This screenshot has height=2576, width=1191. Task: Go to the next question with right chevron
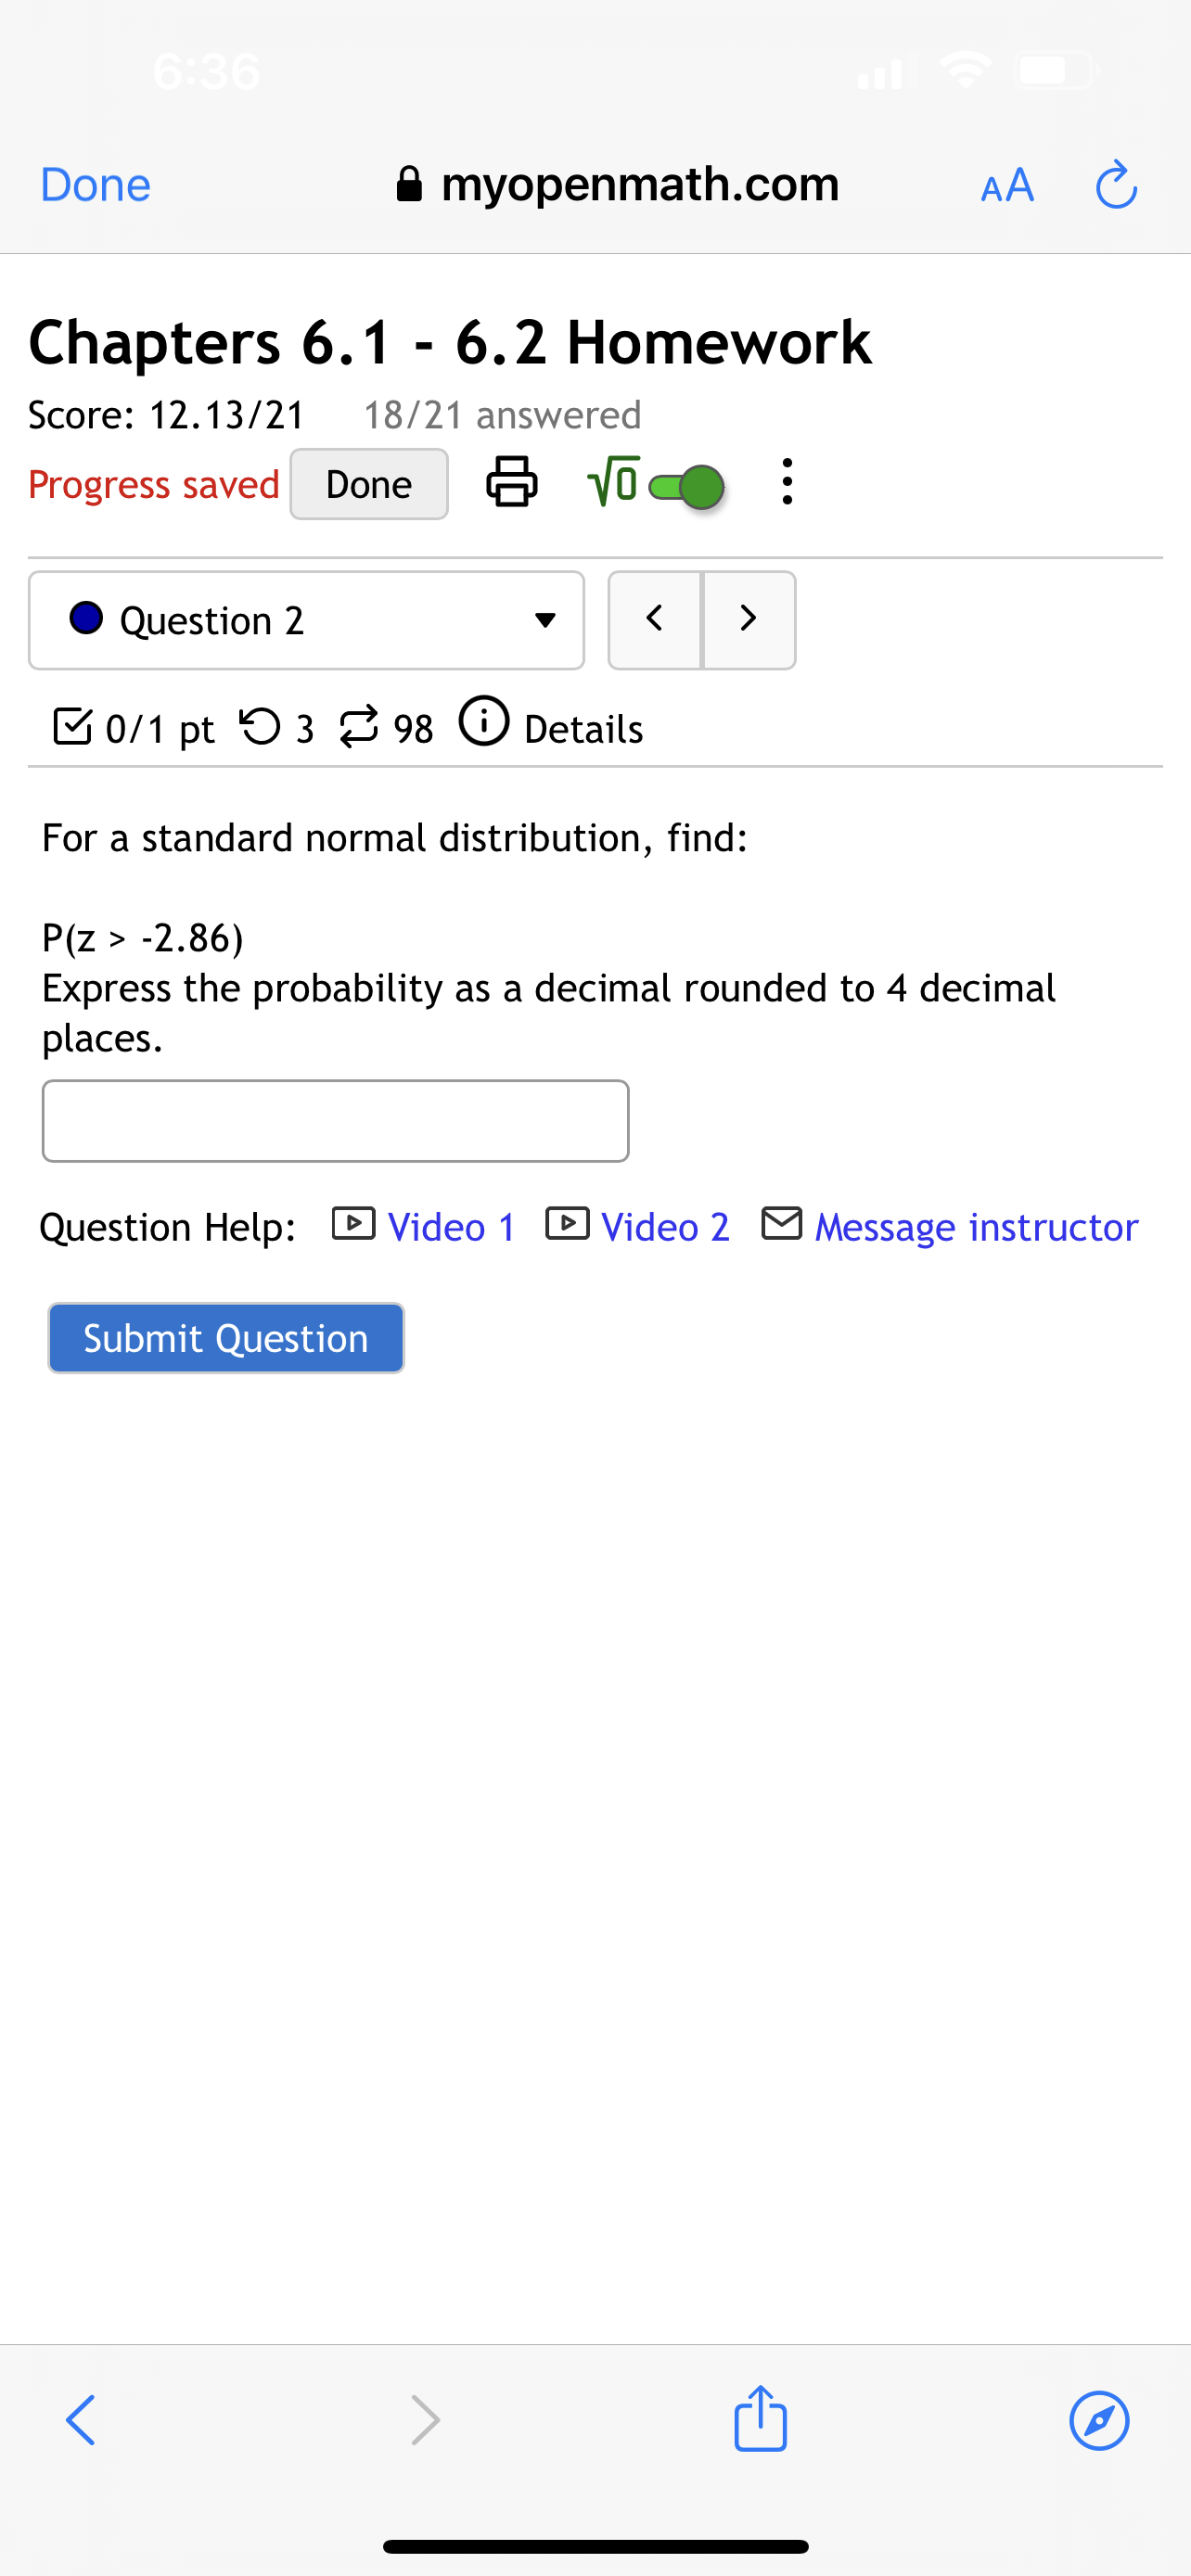coord(748,619)
